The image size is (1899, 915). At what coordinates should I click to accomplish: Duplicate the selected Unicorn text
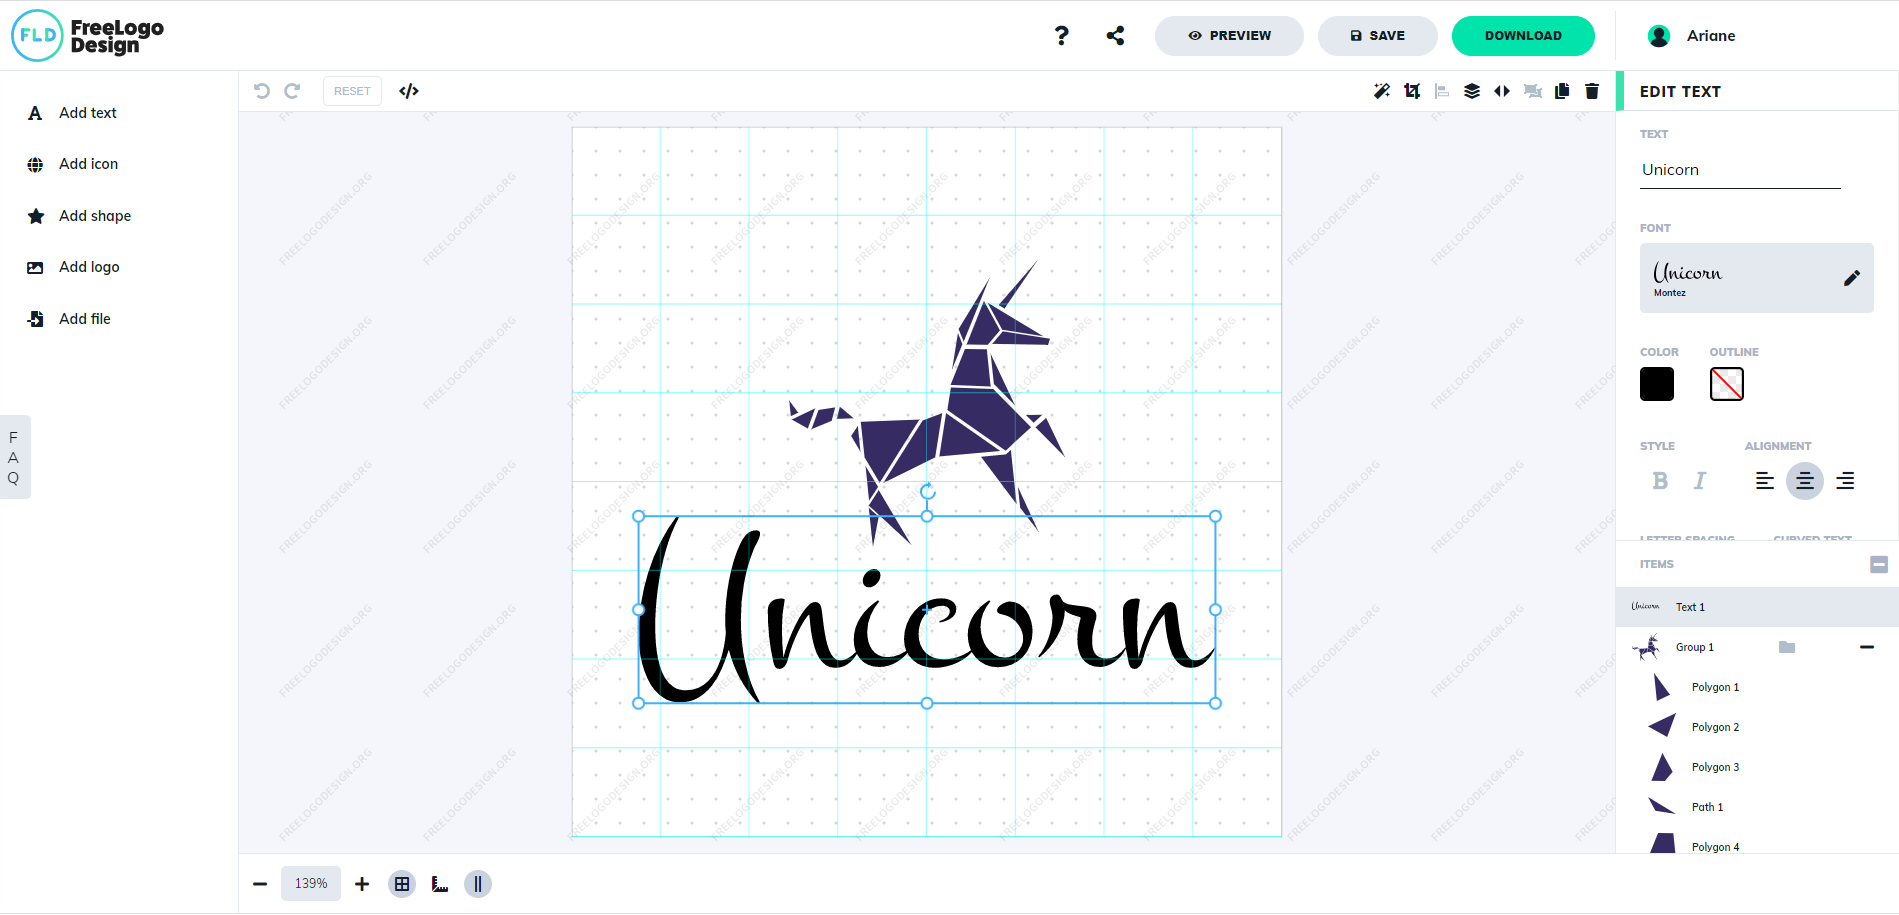(x=1562, y=90)
